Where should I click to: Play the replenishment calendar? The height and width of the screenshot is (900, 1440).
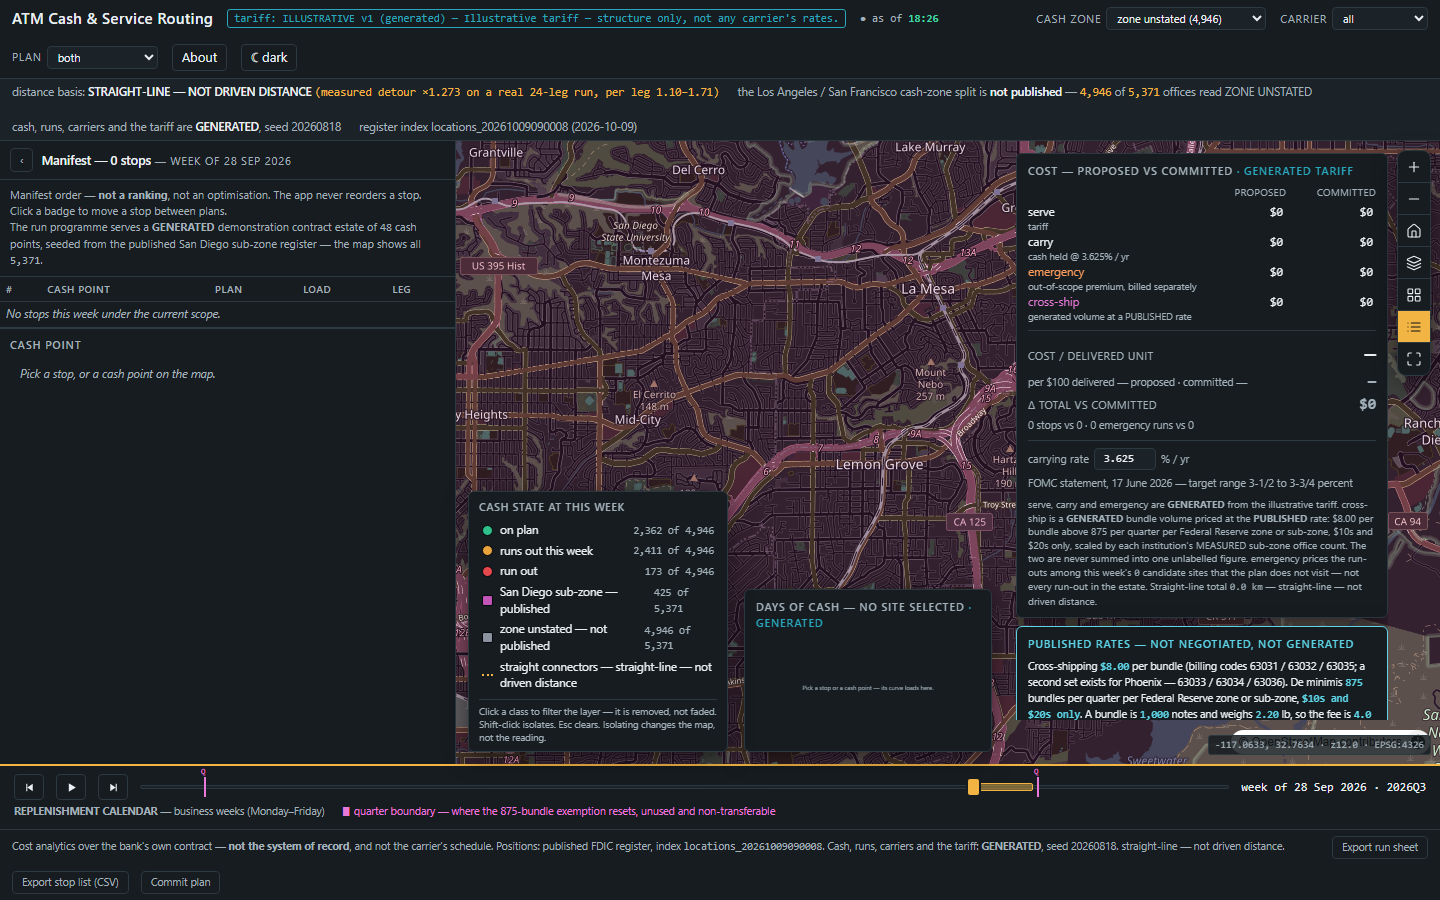pyautogui.click(x=71, y=787)
